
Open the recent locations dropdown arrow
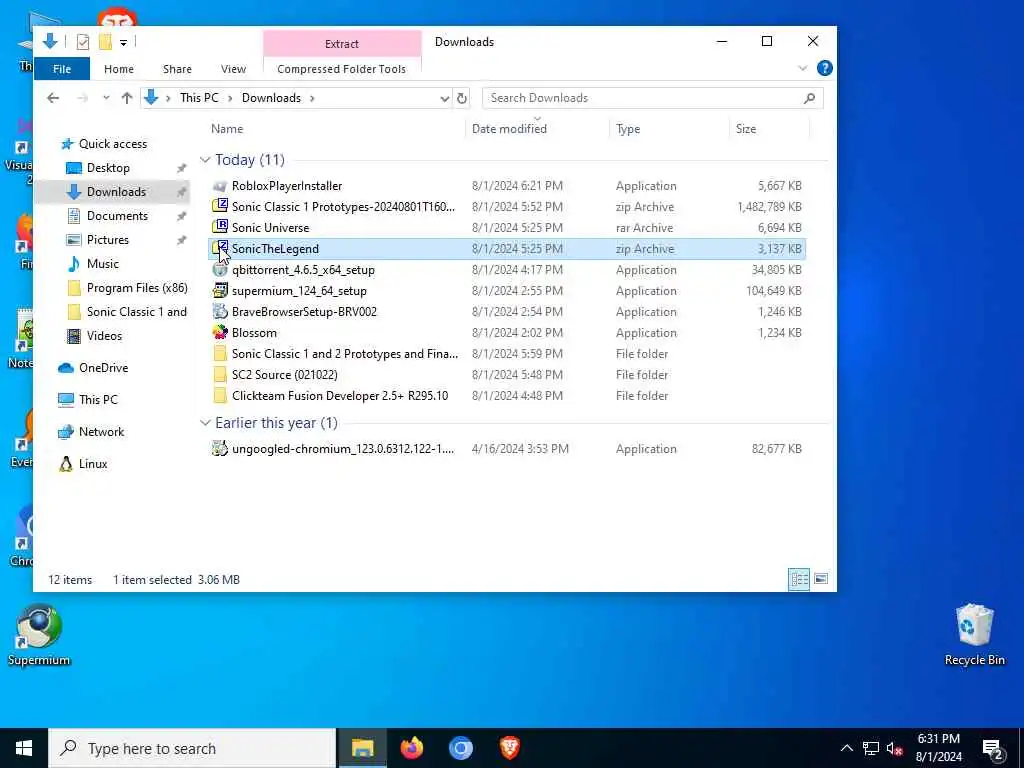coord(106,98)
